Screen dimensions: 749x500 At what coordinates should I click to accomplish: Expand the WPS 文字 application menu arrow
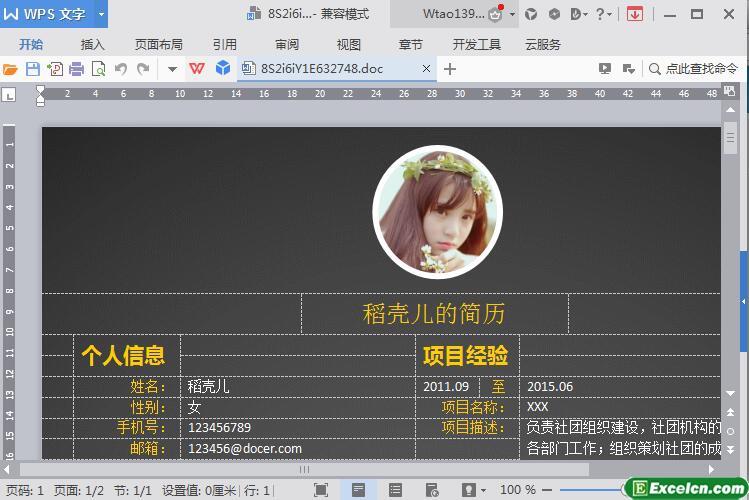pos(101,14)
